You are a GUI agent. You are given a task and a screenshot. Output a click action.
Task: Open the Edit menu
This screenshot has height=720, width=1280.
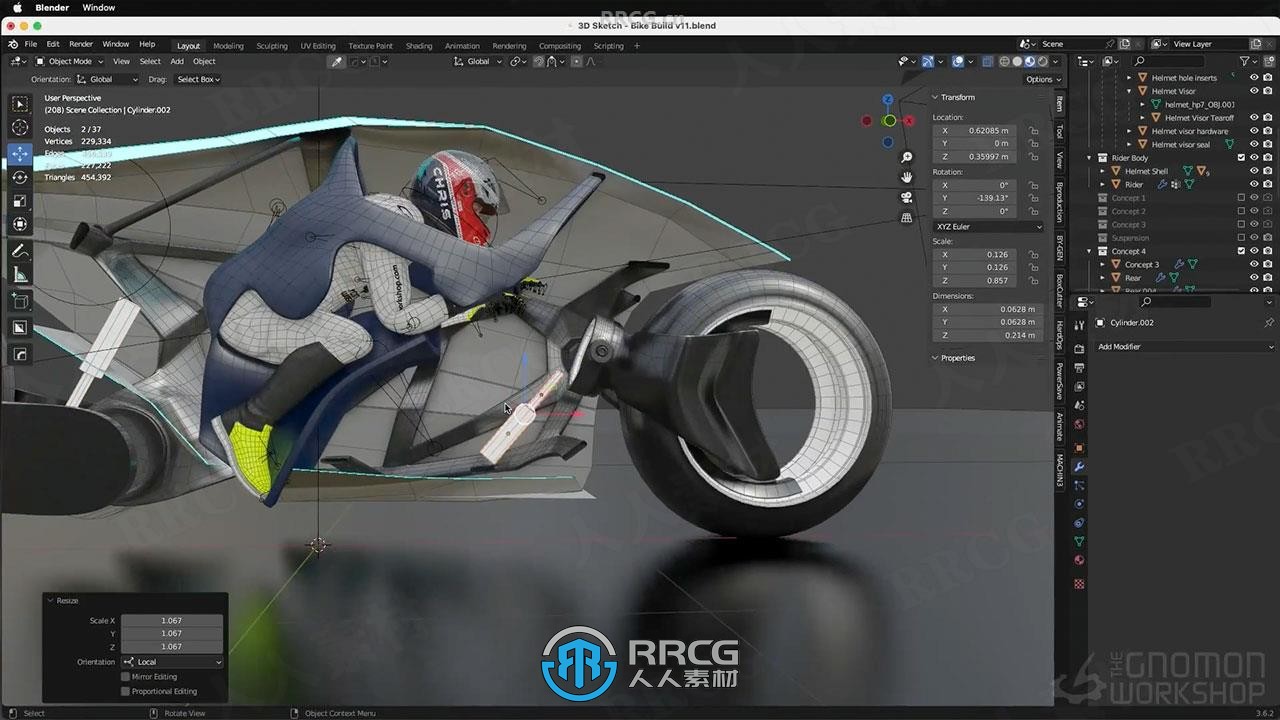[x=53, y=44]
